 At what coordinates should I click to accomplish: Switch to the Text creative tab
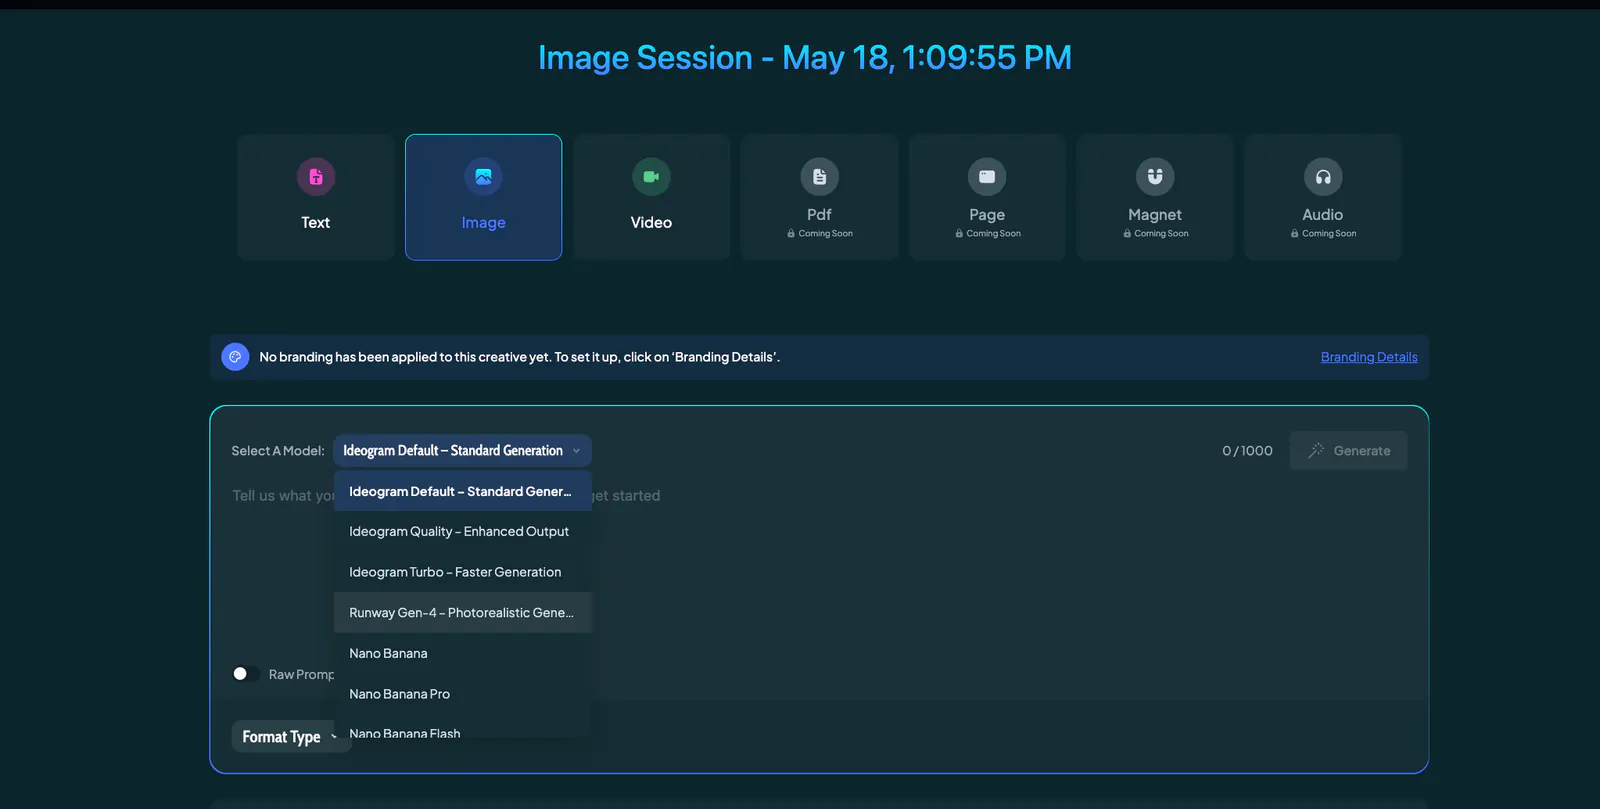pos(316,197)
